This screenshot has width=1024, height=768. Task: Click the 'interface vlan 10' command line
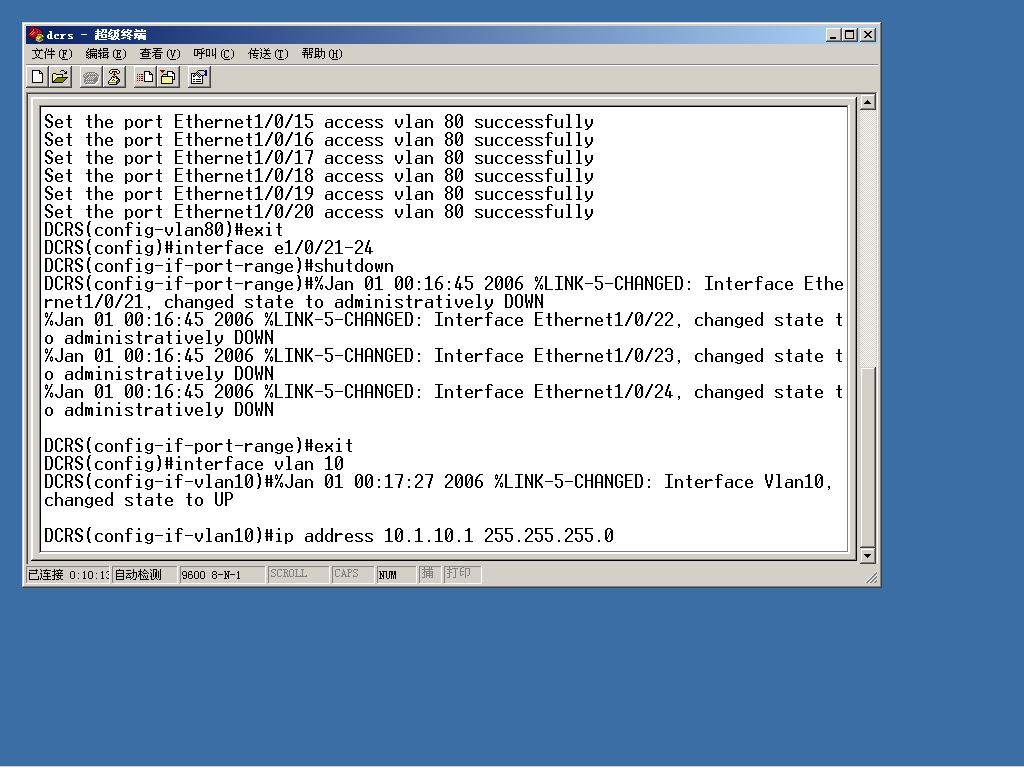[194, 464]
